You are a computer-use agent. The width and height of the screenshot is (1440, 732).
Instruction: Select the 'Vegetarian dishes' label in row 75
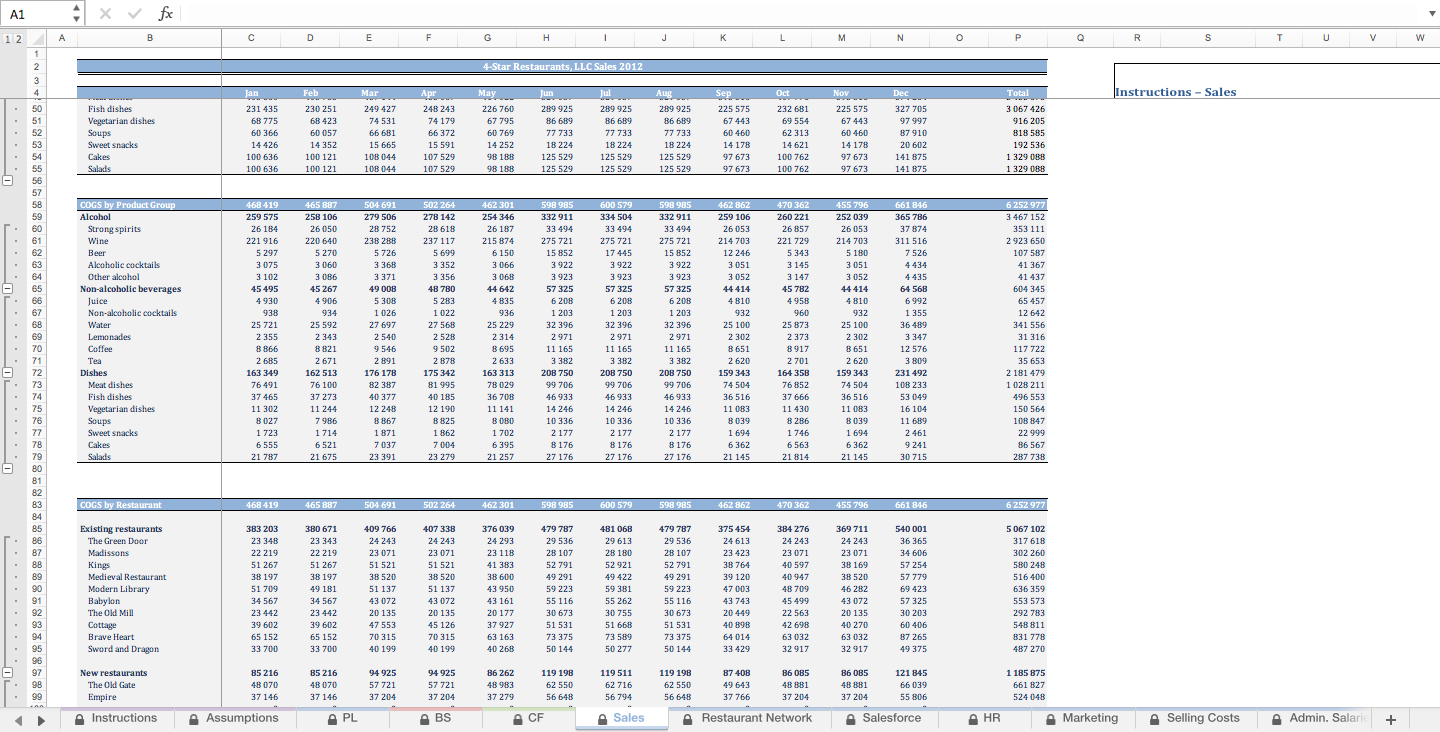click(x=121, y=409)
